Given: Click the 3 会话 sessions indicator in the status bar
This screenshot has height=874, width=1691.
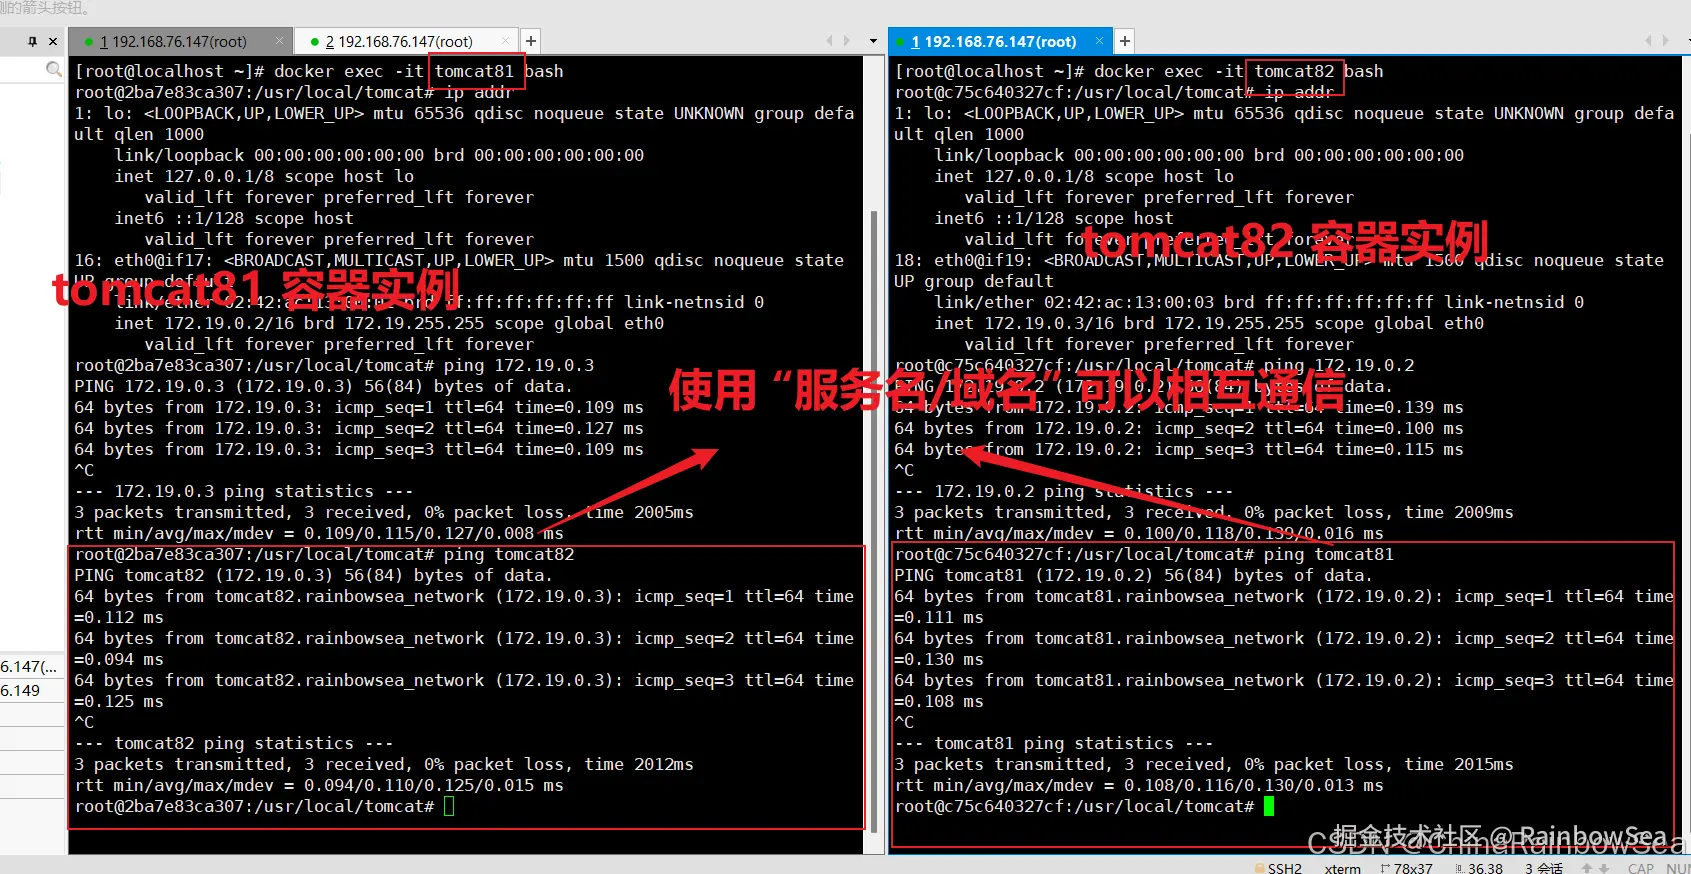Looking at the screenshot, I should [1544, 868].
